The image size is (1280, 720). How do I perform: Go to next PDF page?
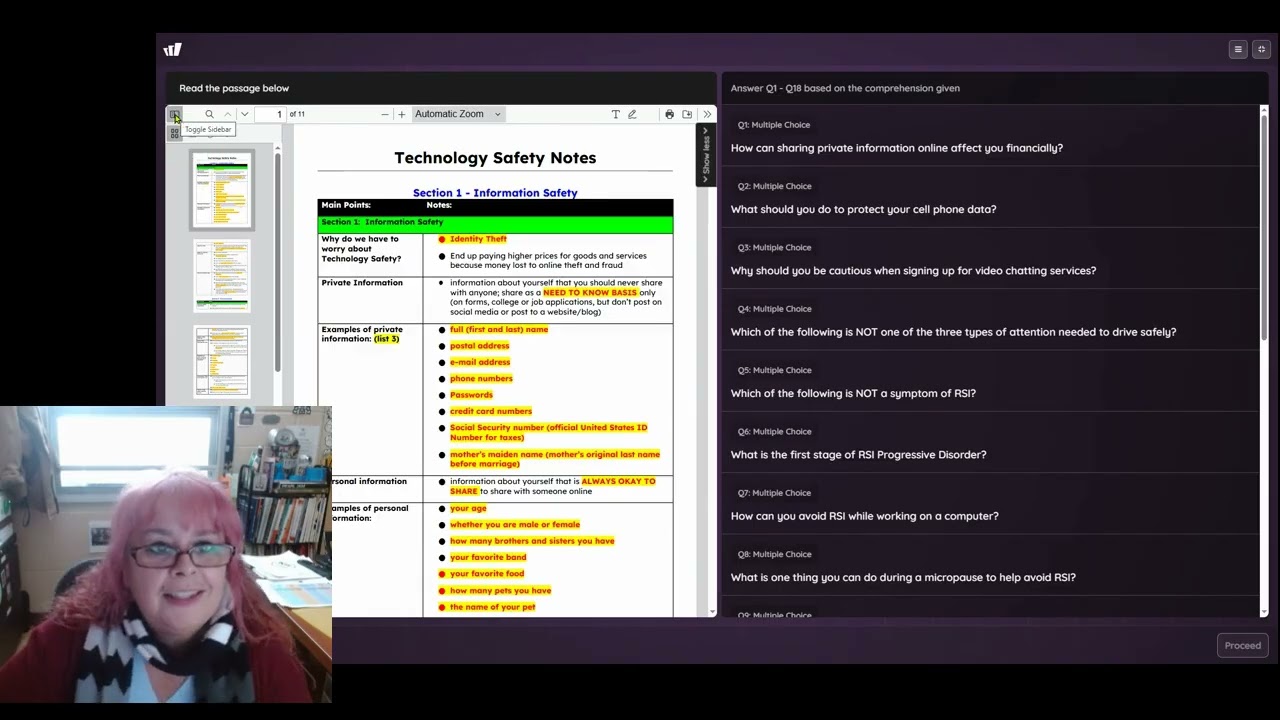[x=245, y=114]
